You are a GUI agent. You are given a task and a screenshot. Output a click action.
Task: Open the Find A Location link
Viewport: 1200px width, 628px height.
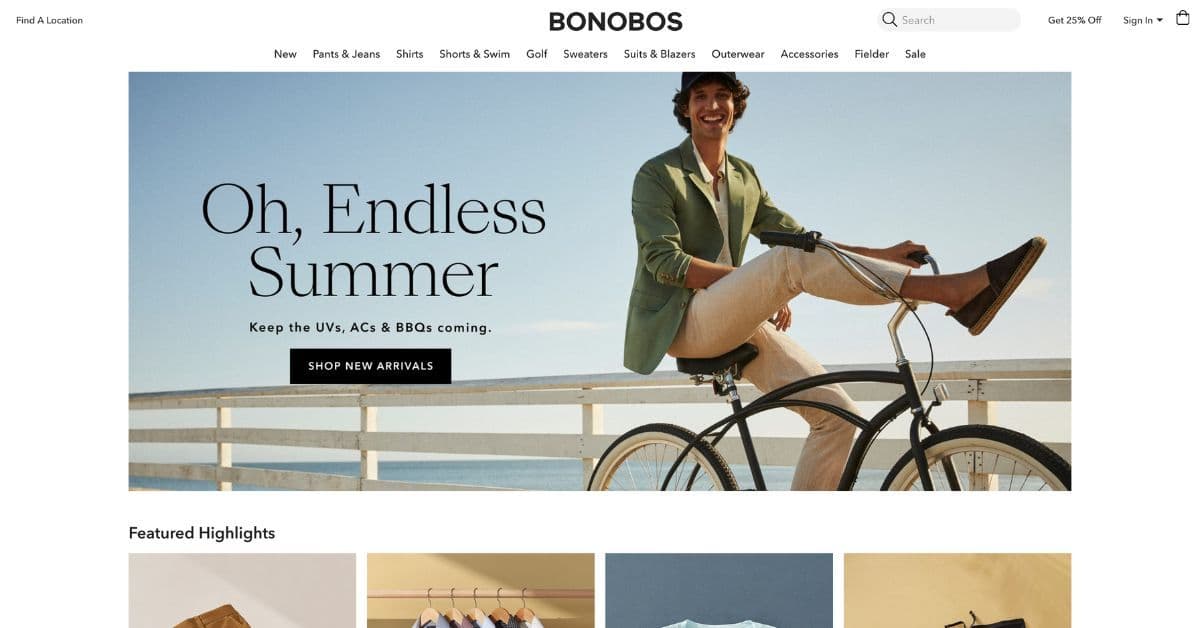click(x=49, y=20)
